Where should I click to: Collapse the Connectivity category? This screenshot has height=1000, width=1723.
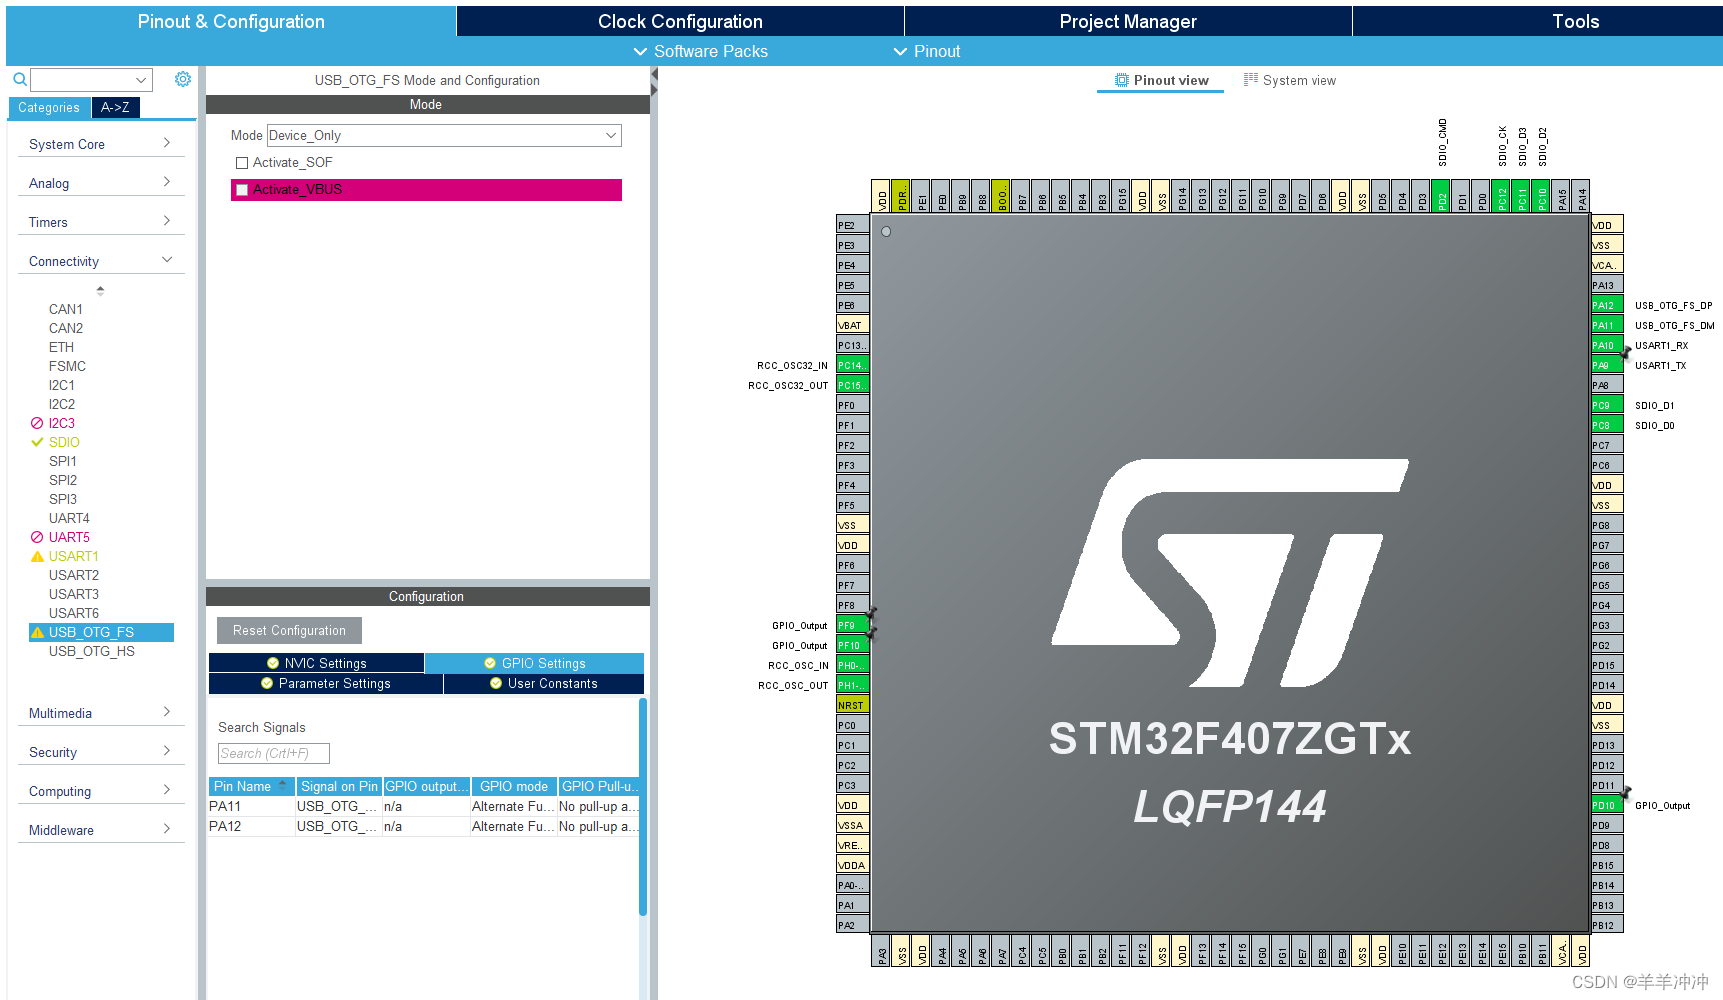[x=100, y=261]
